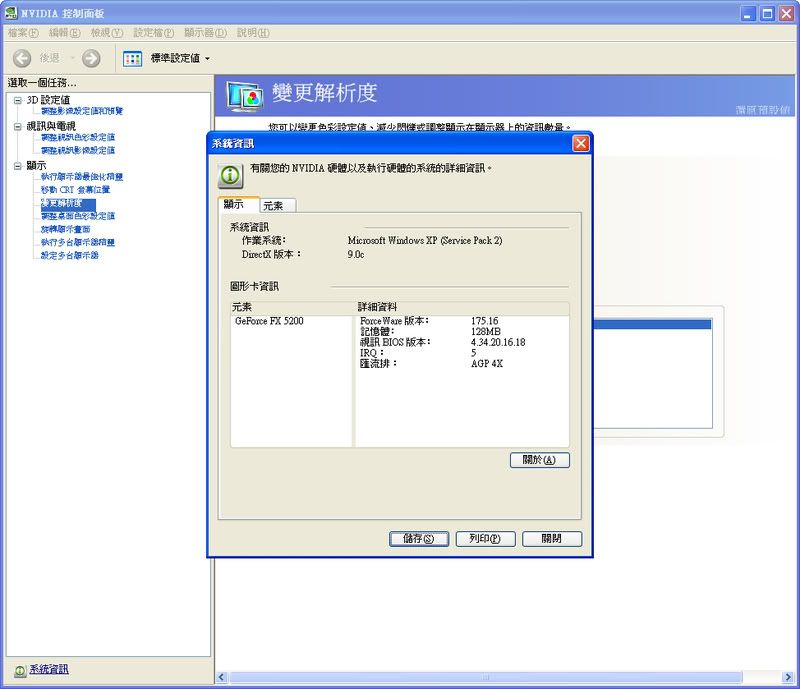The image size is (800, 689).
Task: Click the info icon in the 系統資訊 dialog
Action: [231, 176]
